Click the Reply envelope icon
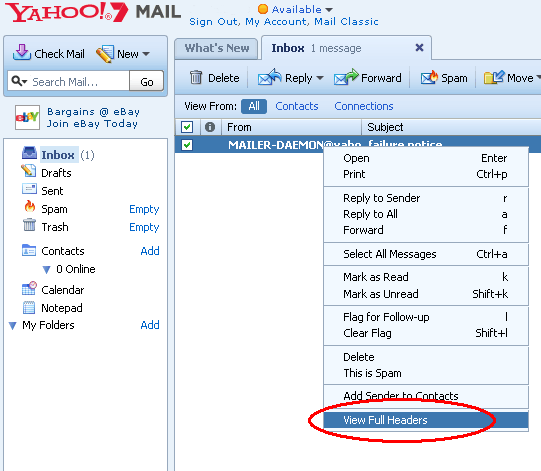 point(269,77)
